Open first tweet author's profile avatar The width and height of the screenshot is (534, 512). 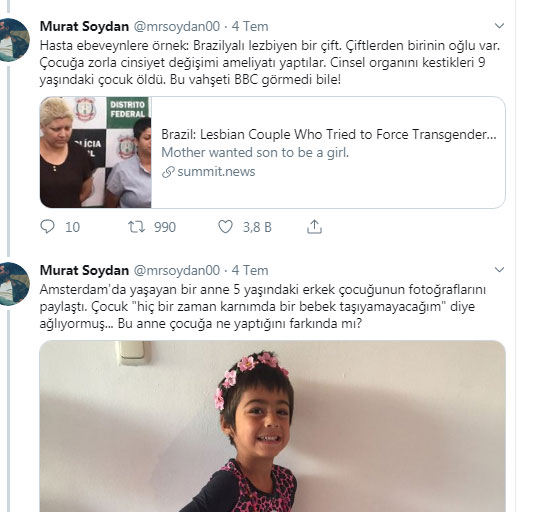14,40
